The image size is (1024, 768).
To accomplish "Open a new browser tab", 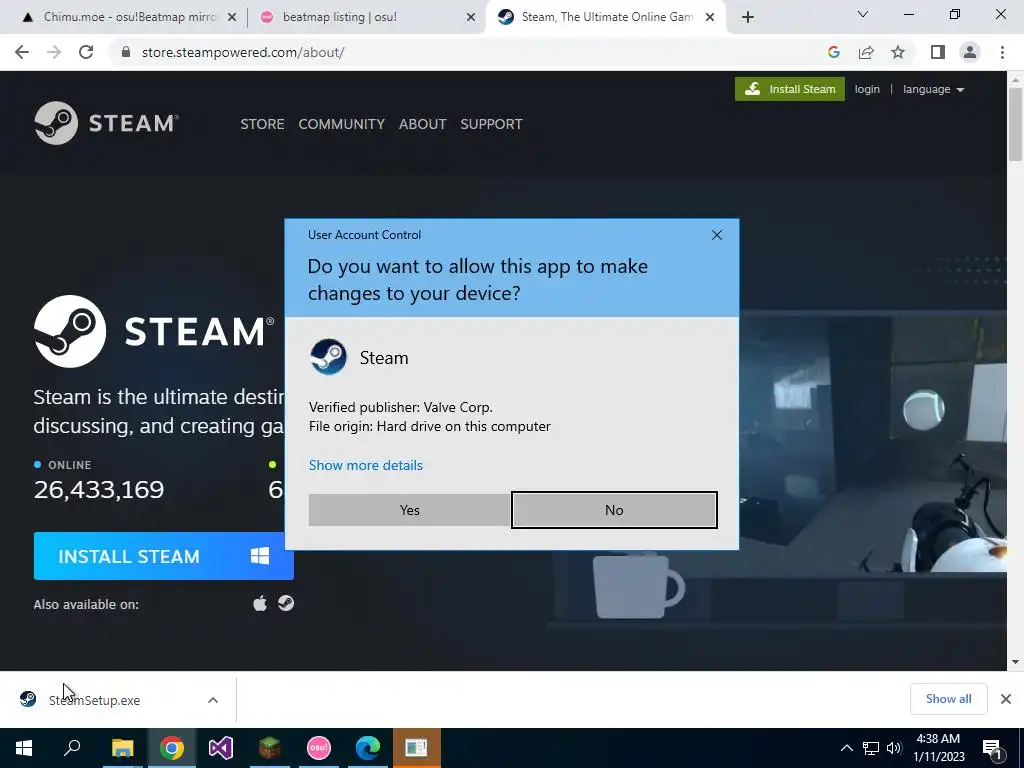I will click(748, 18).
